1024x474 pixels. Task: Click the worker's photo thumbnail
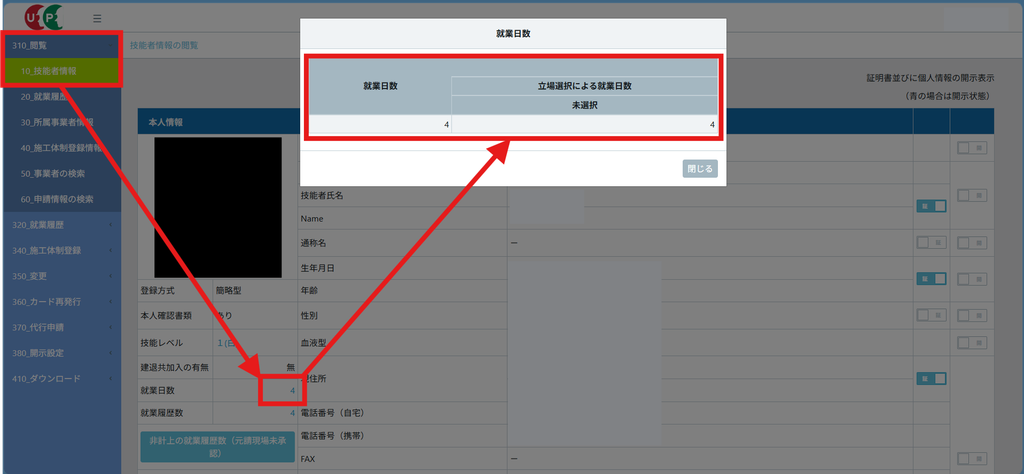(218, 208)
